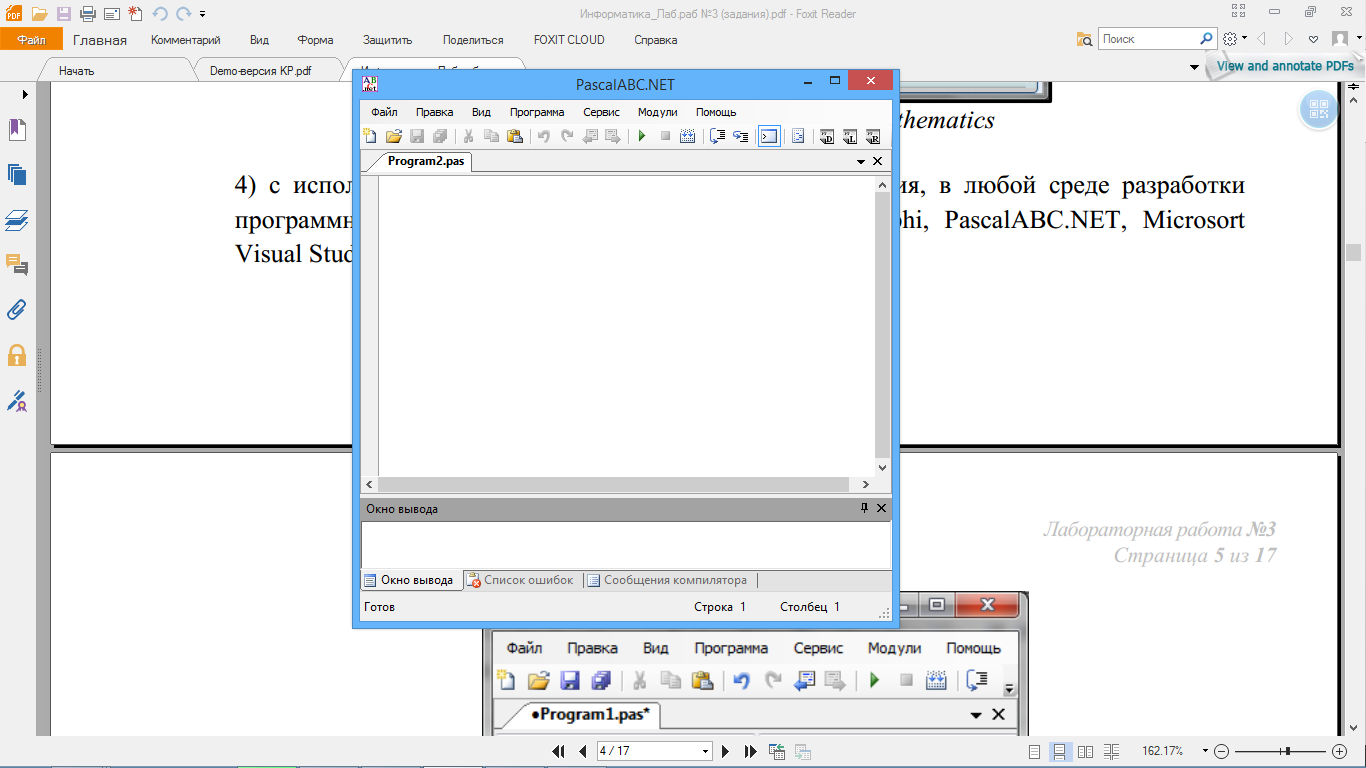Open Файл orange button in Foxit Reader

(x=31, y=40)
